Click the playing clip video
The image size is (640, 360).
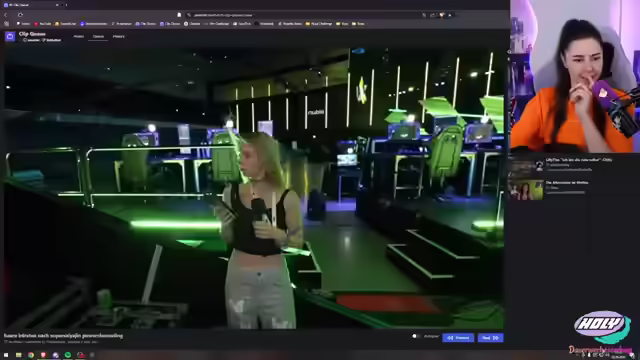tap(254, 188)
